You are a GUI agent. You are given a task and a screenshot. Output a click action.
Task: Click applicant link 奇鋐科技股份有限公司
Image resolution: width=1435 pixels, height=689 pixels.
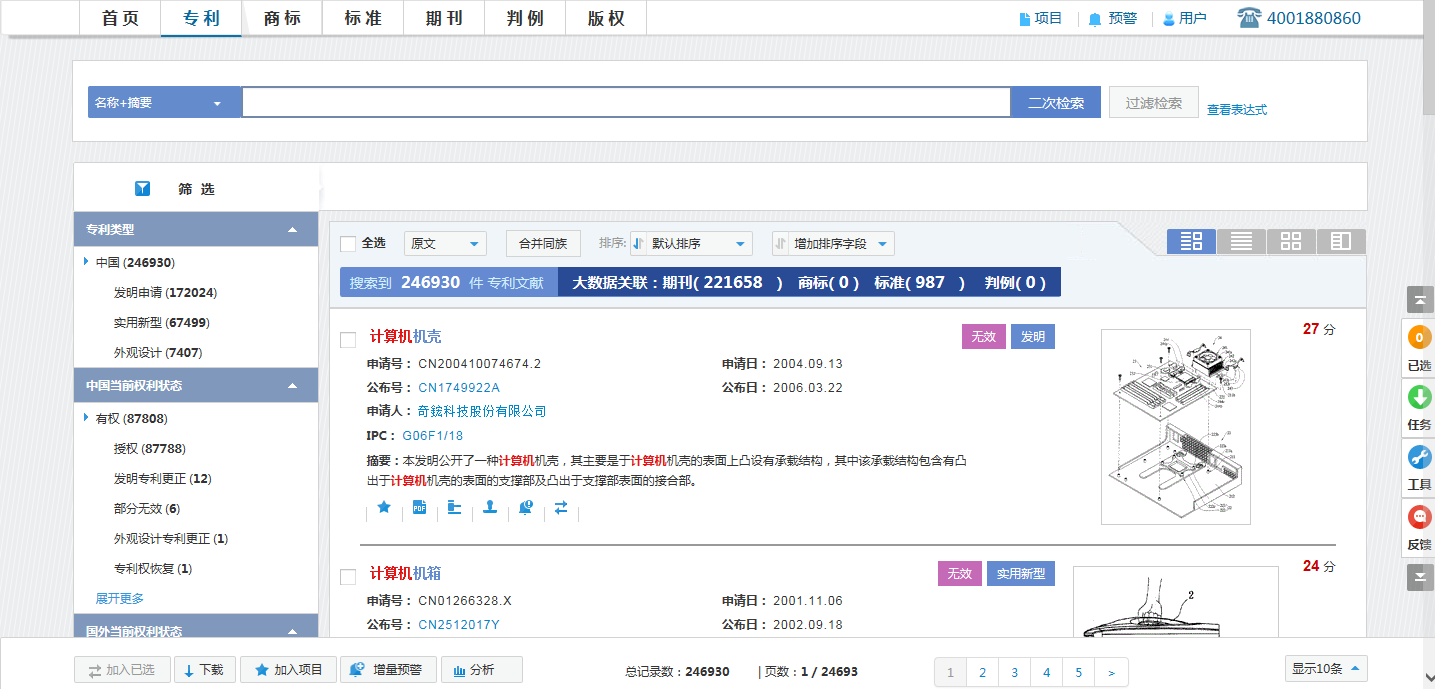tap(482, 412)
